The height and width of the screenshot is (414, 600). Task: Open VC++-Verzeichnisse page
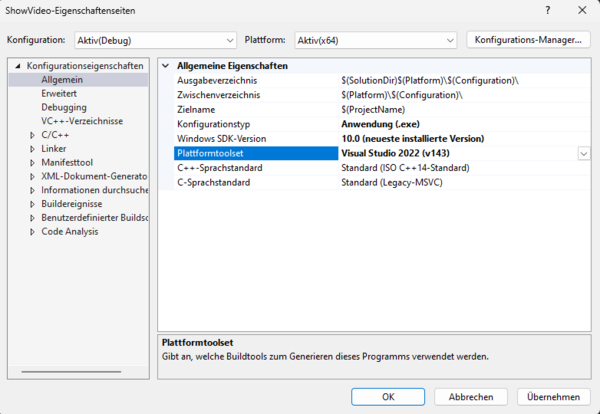point(82,121)
